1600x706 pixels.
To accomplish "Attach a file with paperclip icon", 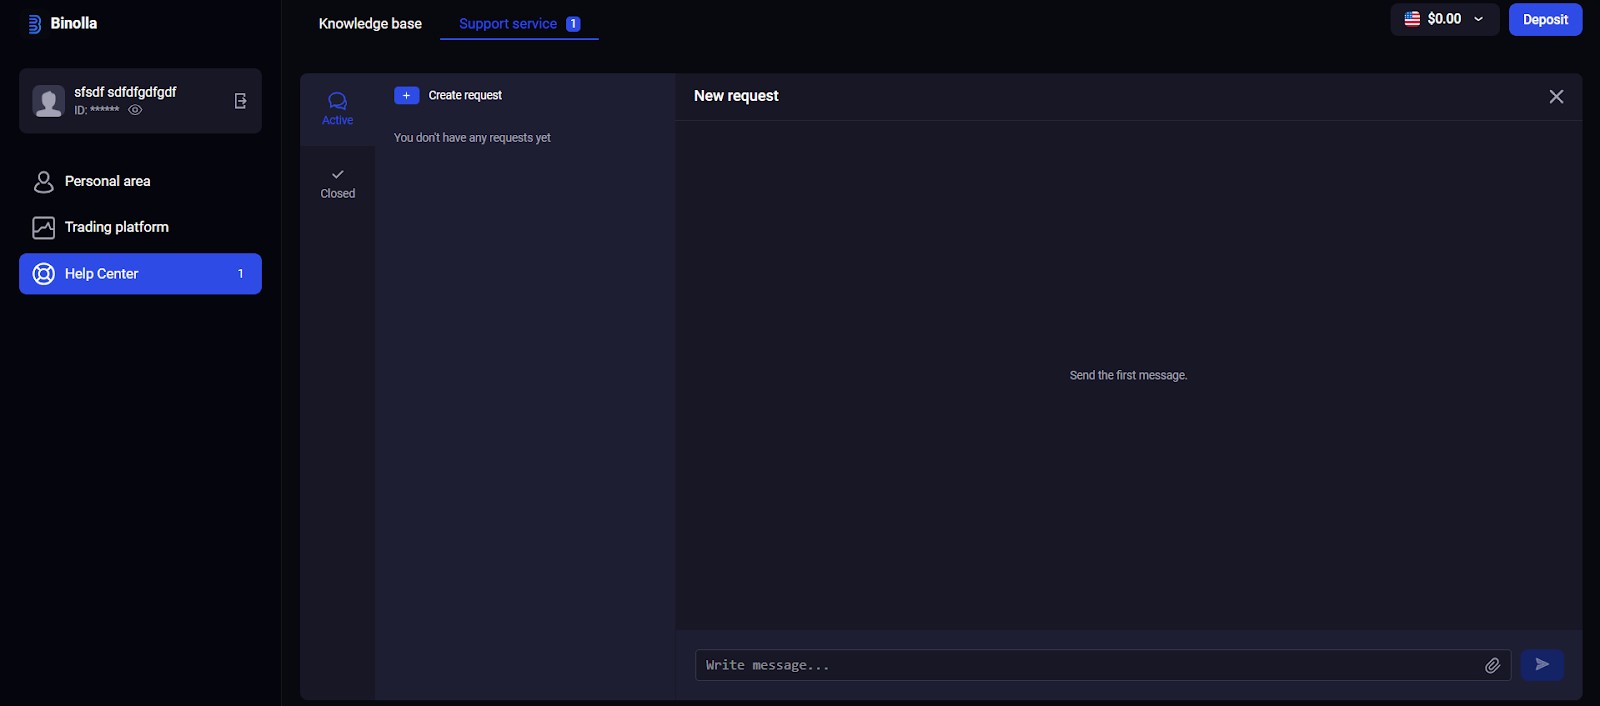I will click(1492, 665).
